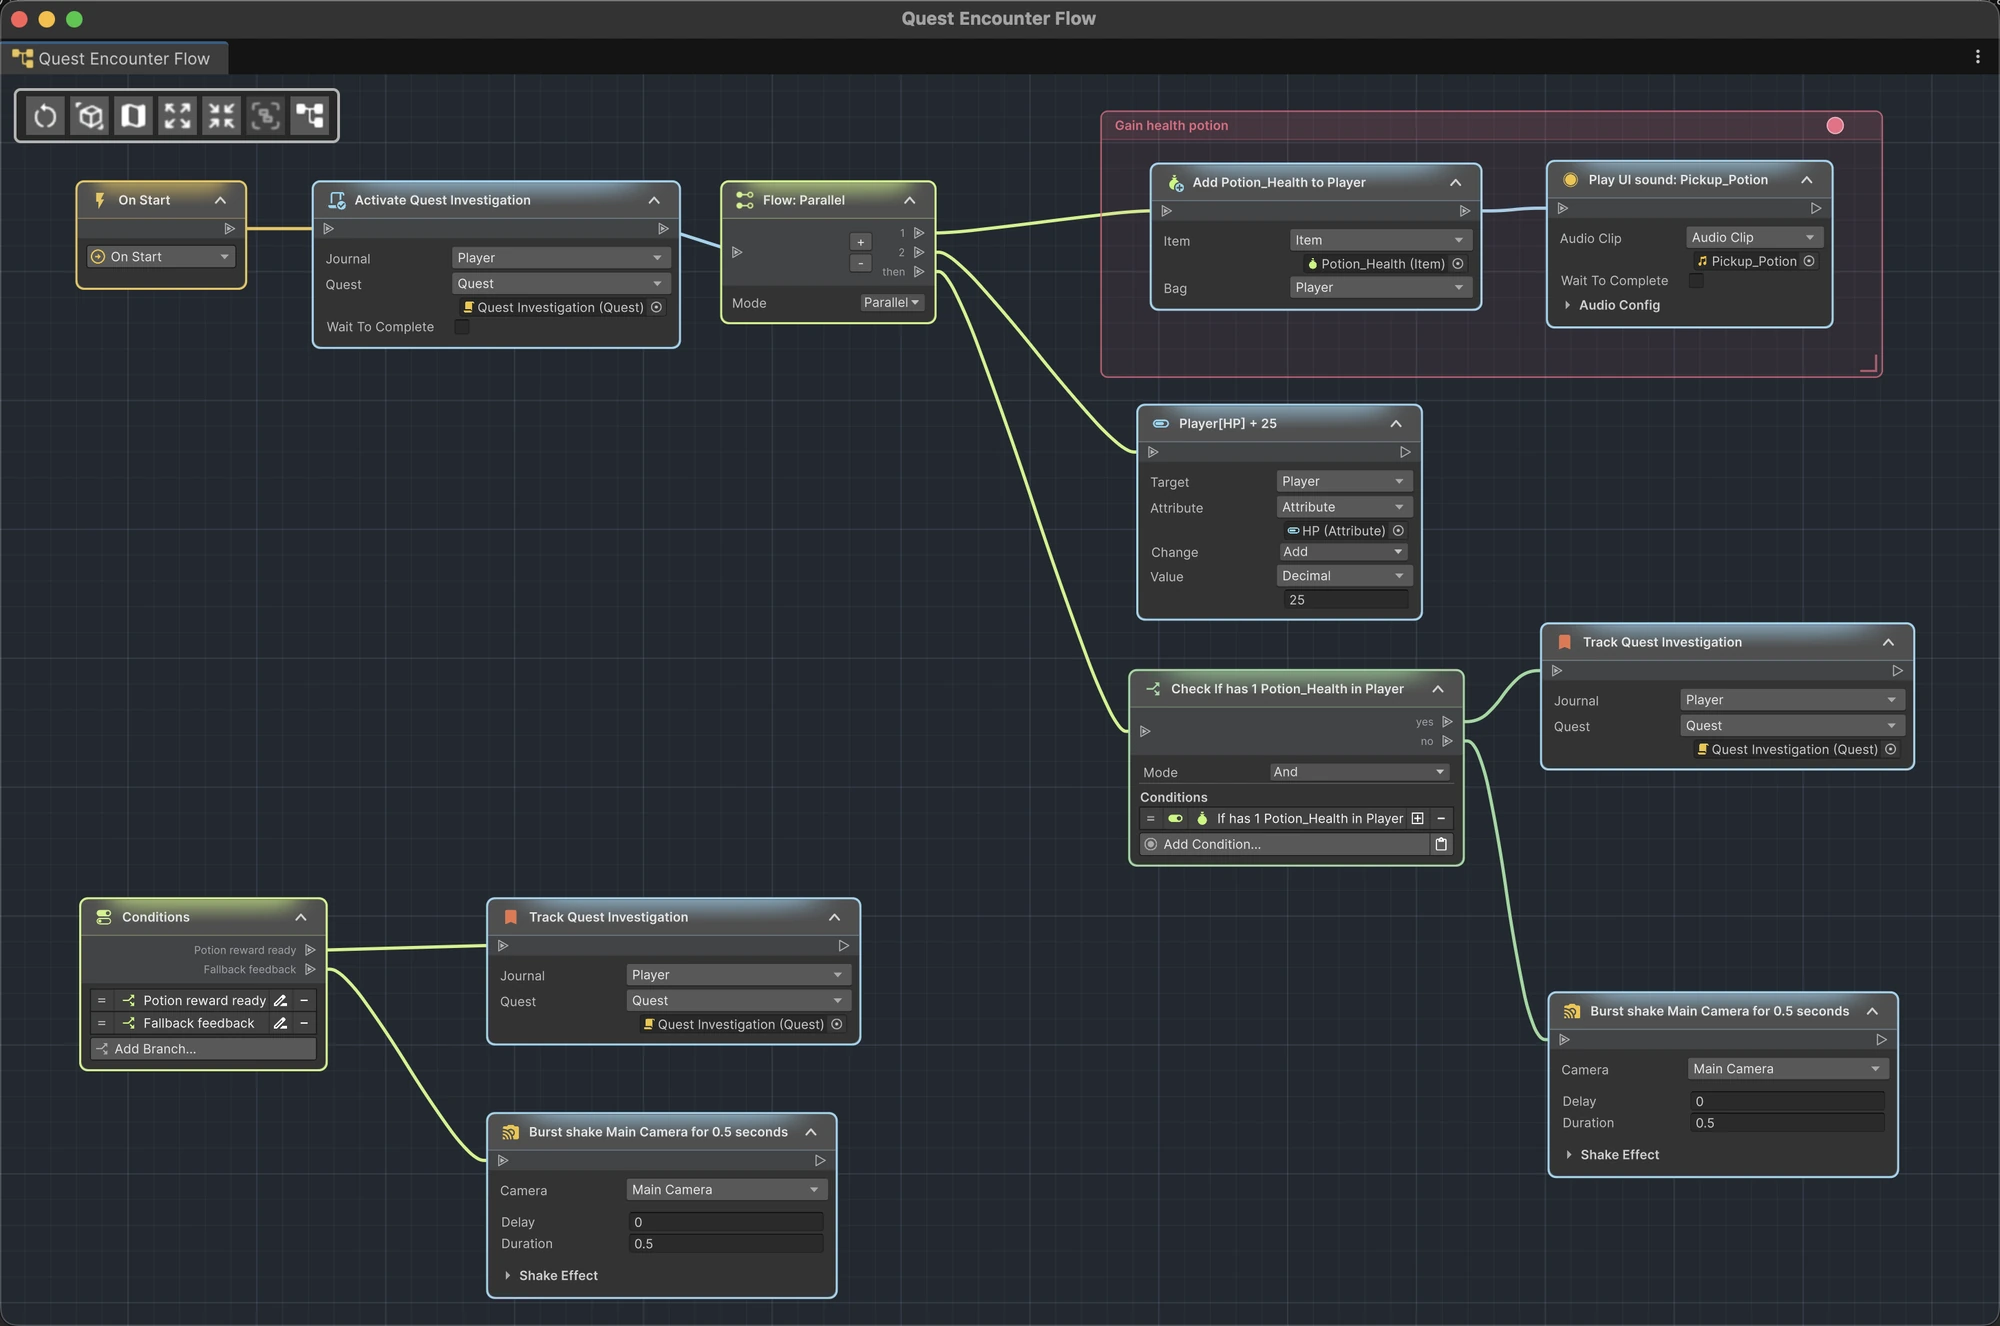
Task: Click the yellow Play UI sound node icon
Action: click(1570, 180)
